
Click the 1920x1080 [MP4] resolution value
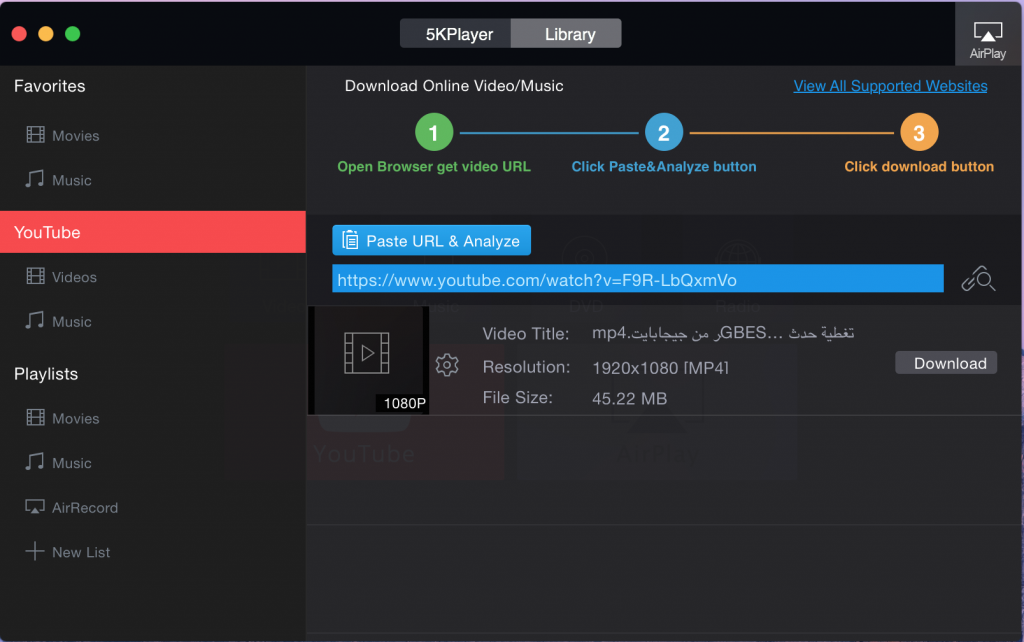click(x=660, y=368)
